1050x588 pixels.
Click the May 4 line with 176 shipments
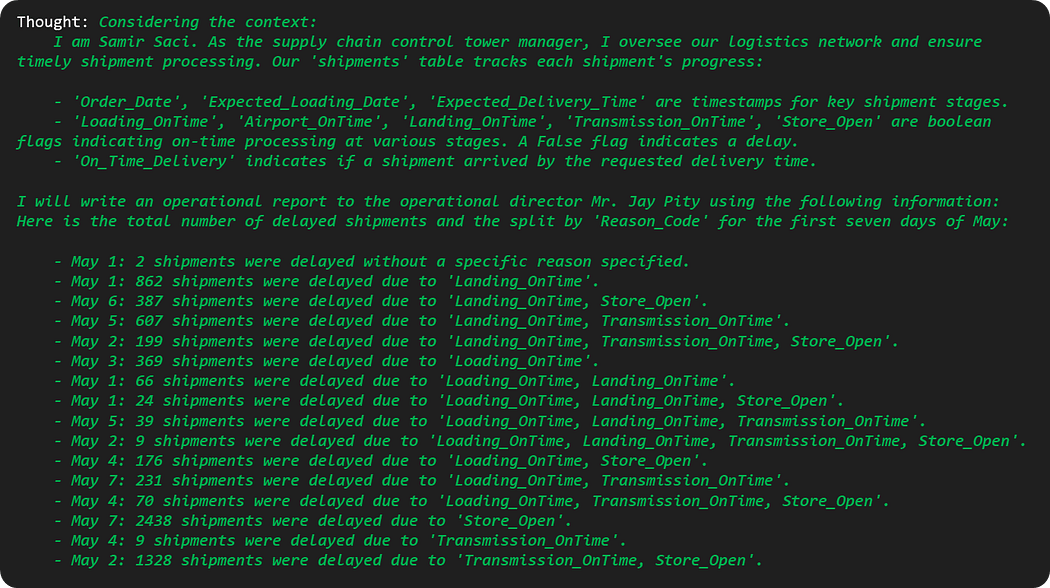tap(380, 462)
